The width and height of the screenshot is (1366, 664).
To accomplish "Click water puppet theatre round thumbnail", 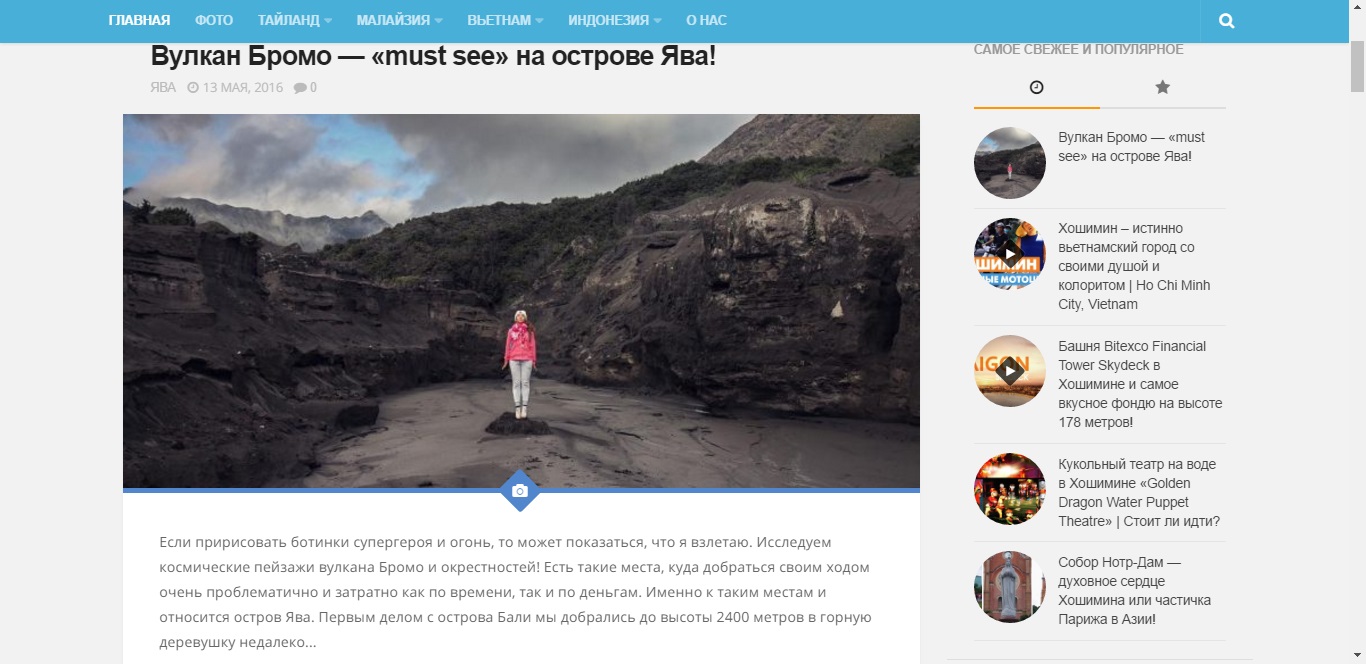I will click(x=1010, y=489).
